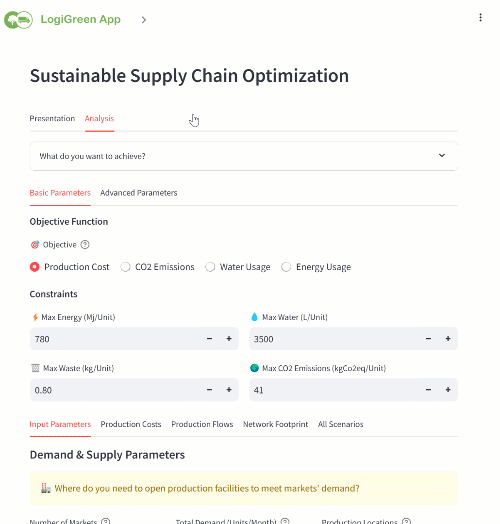Open the three-dot main menu
Image resolution: width=500 pixels, height=524 pixels.
(480, 17)
